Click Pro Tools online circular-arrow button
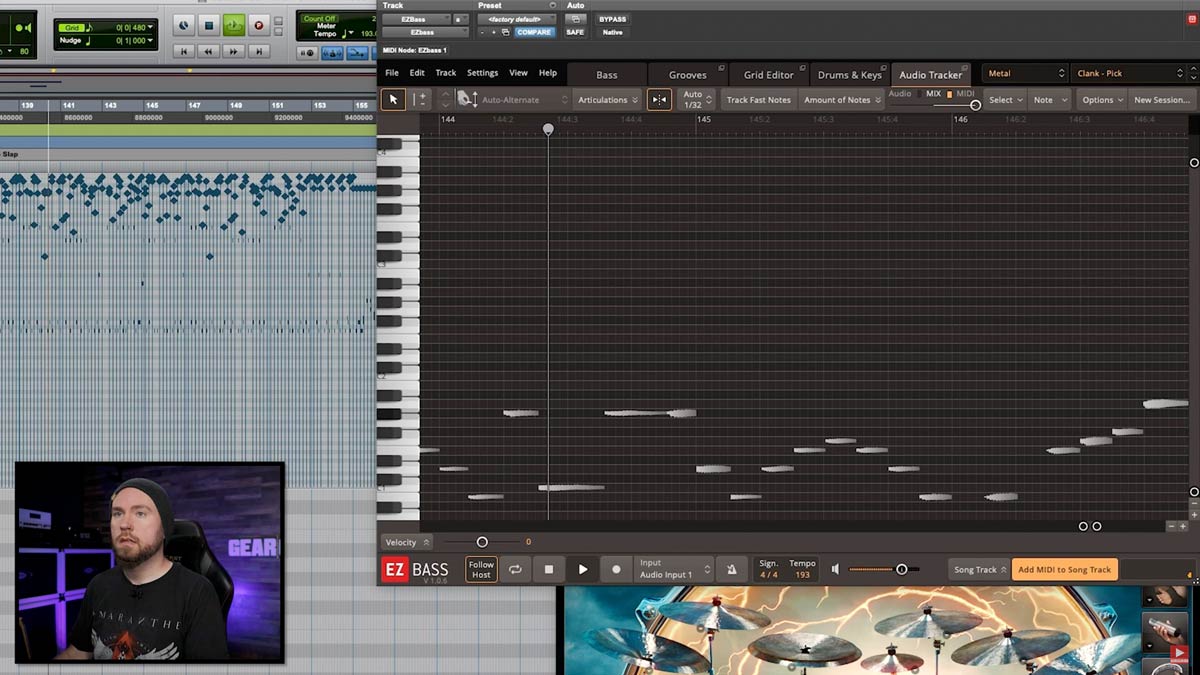1200x675 pixels. coord(184,24)
